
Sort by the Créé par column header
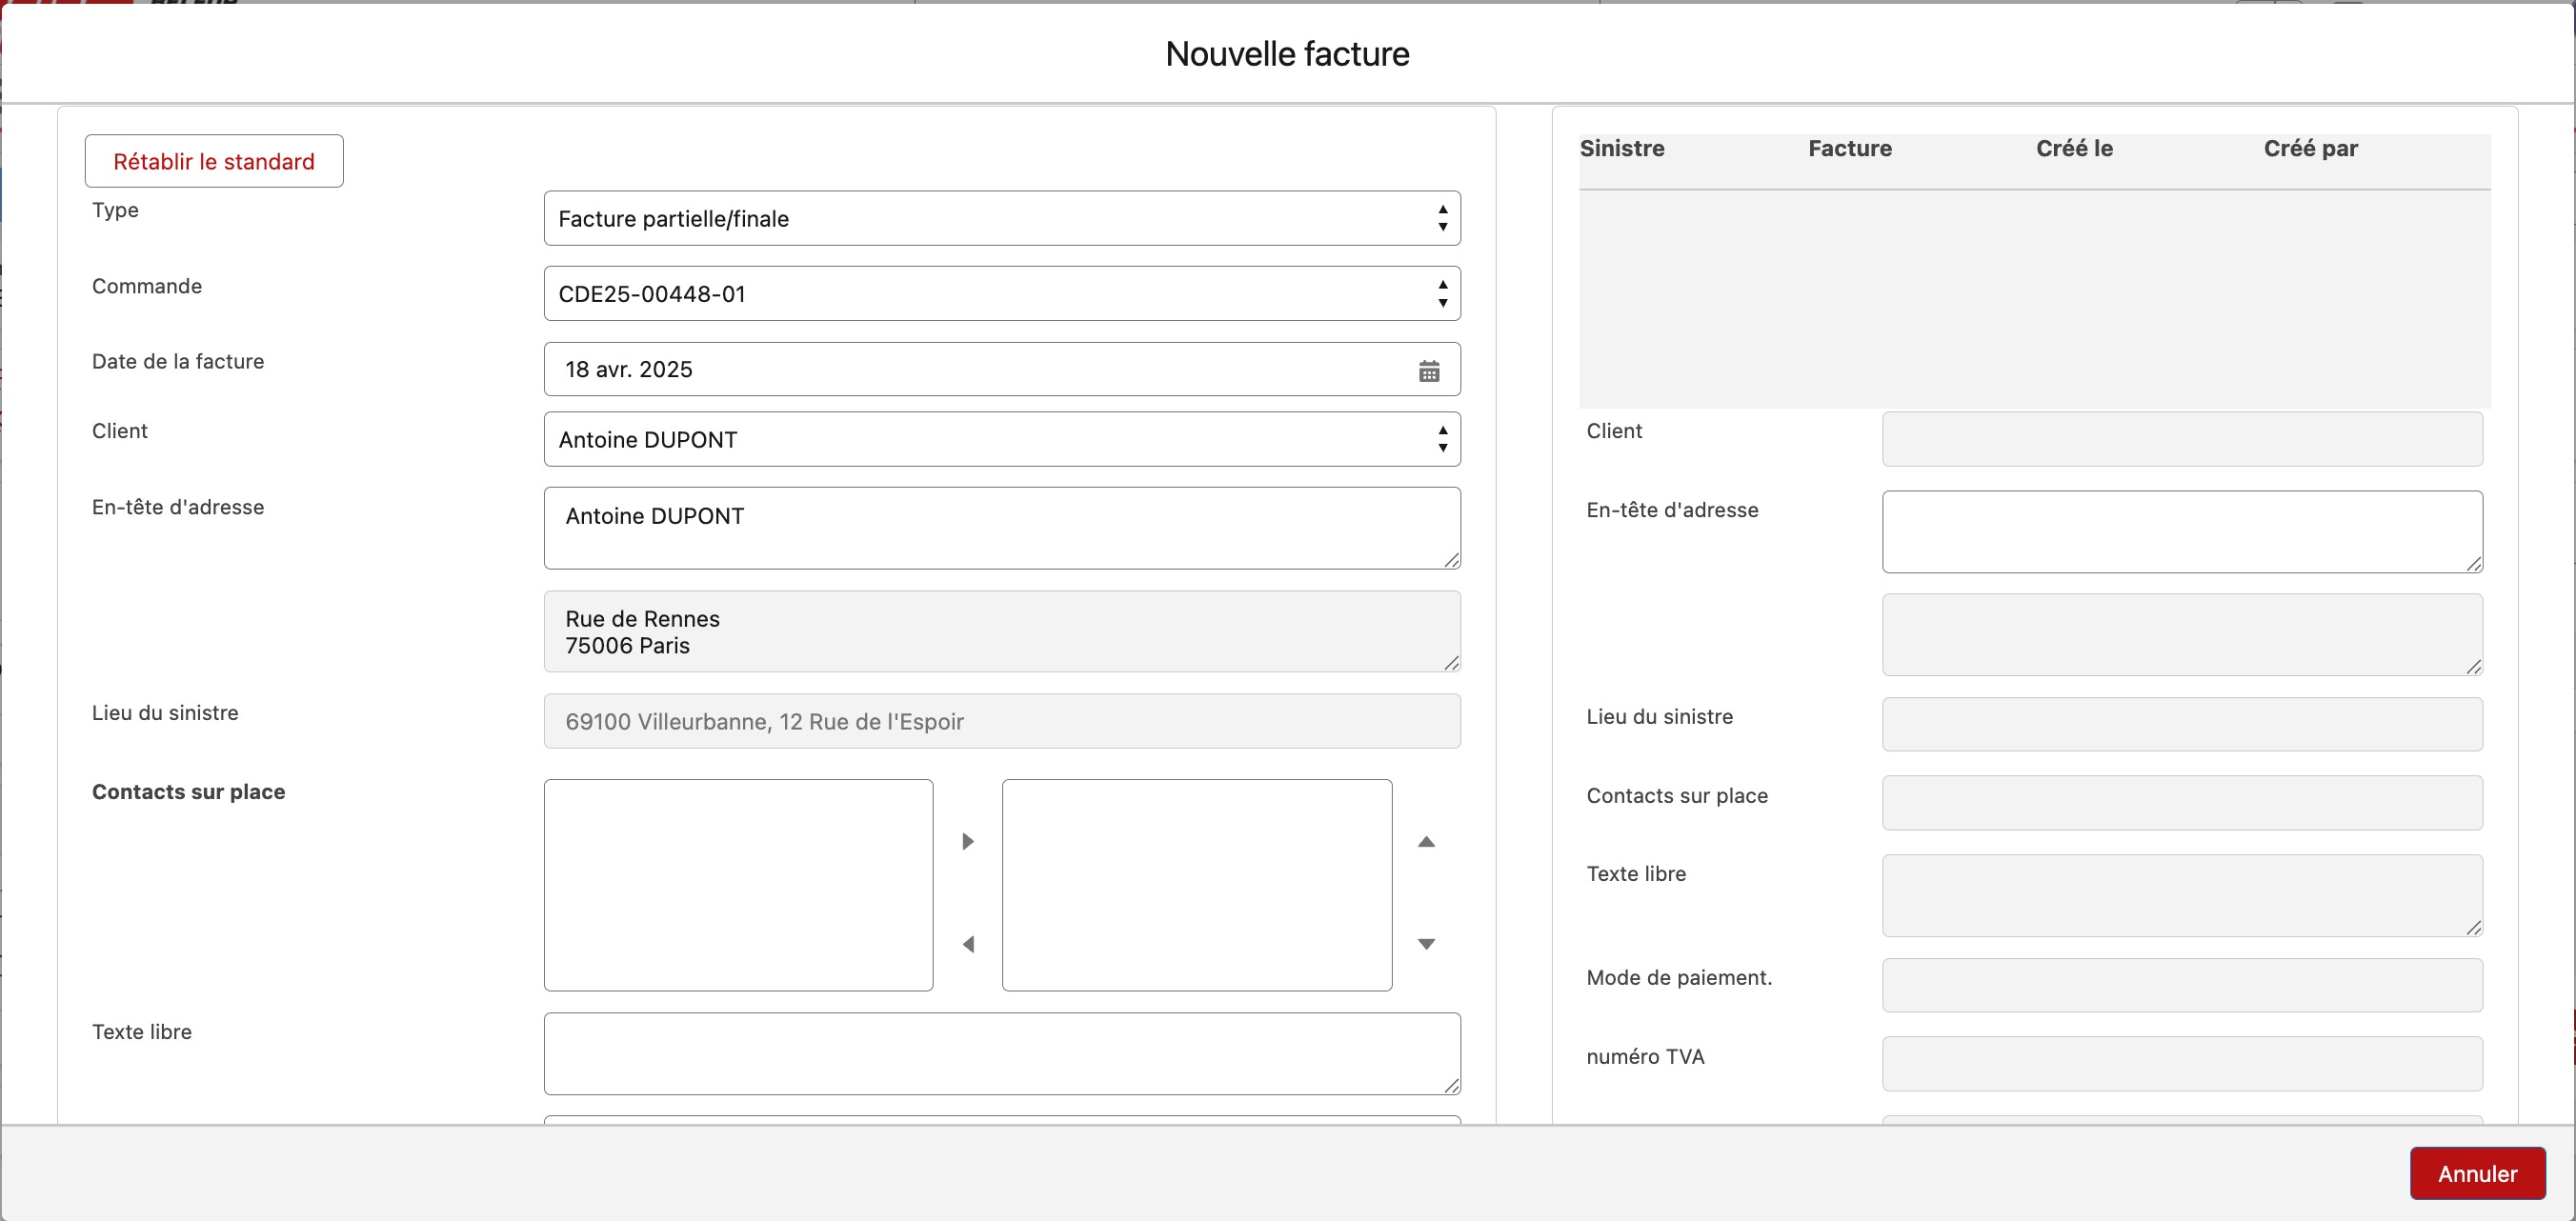click(2310, 148)
